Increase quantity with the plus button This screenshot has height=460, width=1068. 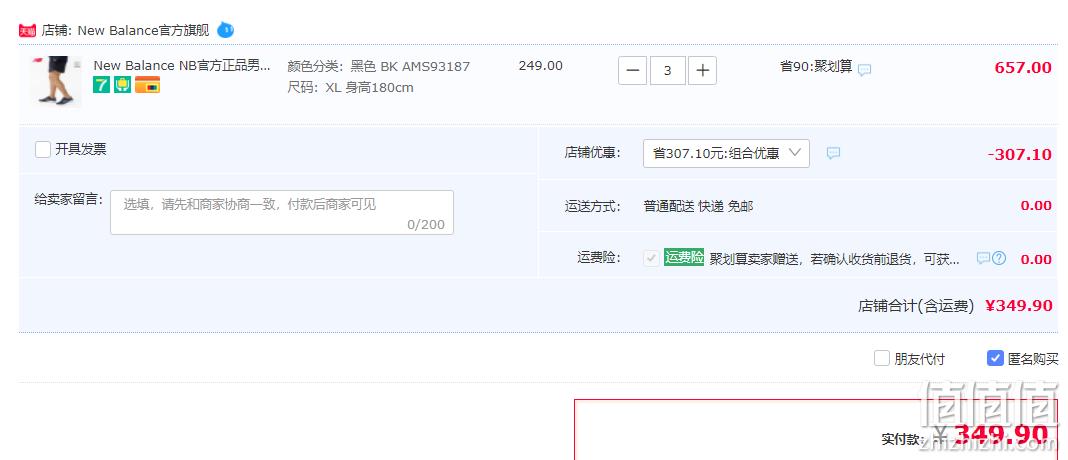pyautogui.click(x=702, y=70)
